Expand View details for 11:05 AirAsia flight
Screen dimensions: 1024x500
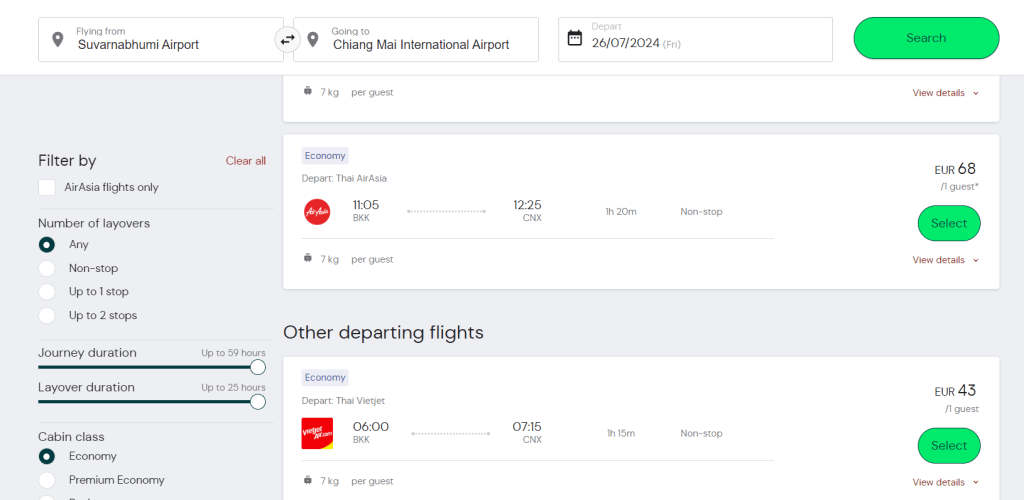pos(945,260)
